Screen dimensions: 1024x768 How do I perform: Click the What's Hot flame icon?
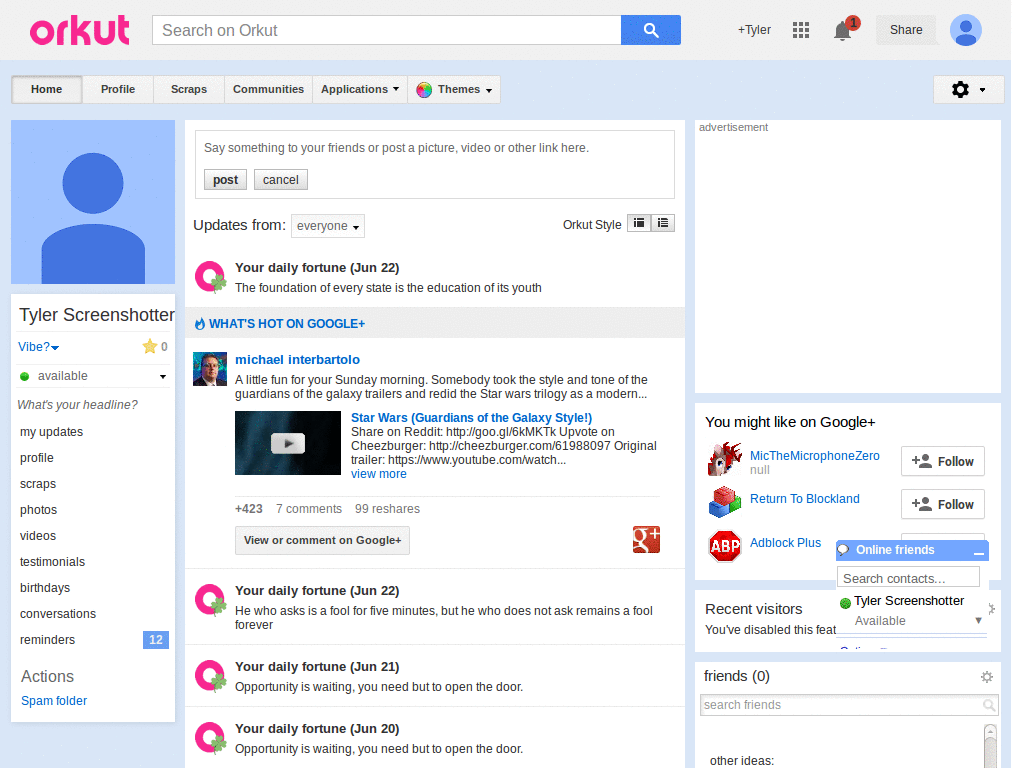coord(200,323)
